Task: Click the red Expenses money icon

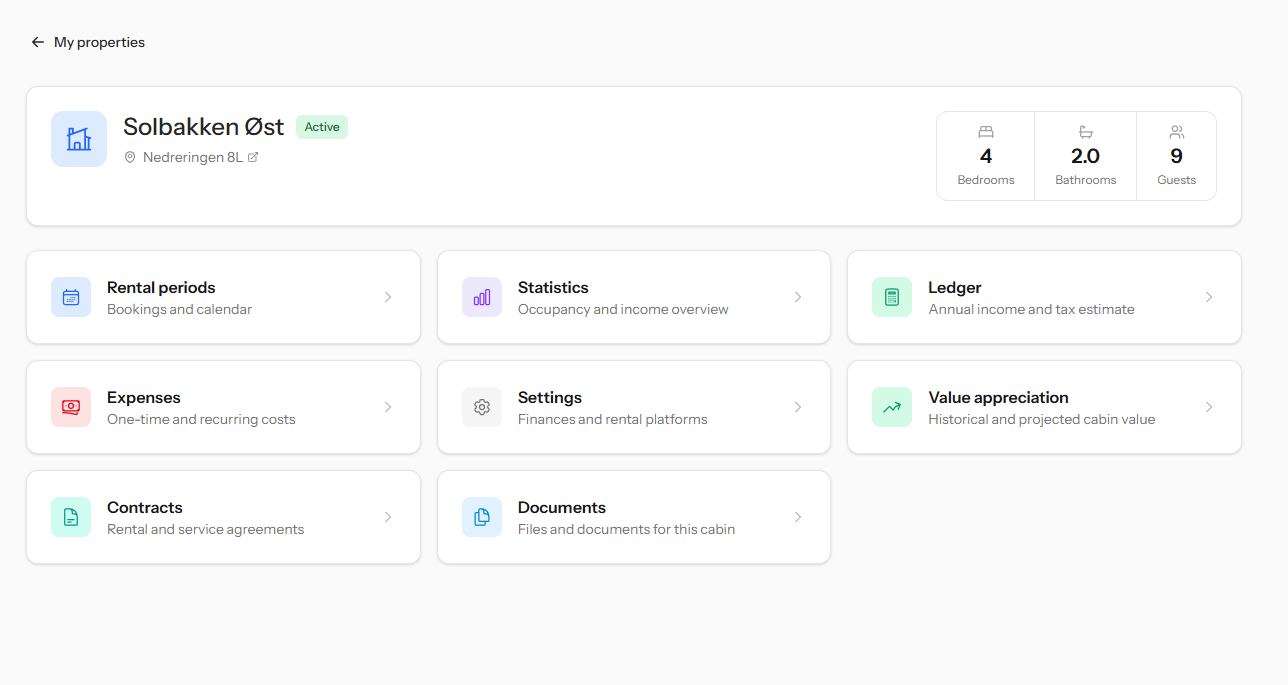Action: [x=71, y=407]
